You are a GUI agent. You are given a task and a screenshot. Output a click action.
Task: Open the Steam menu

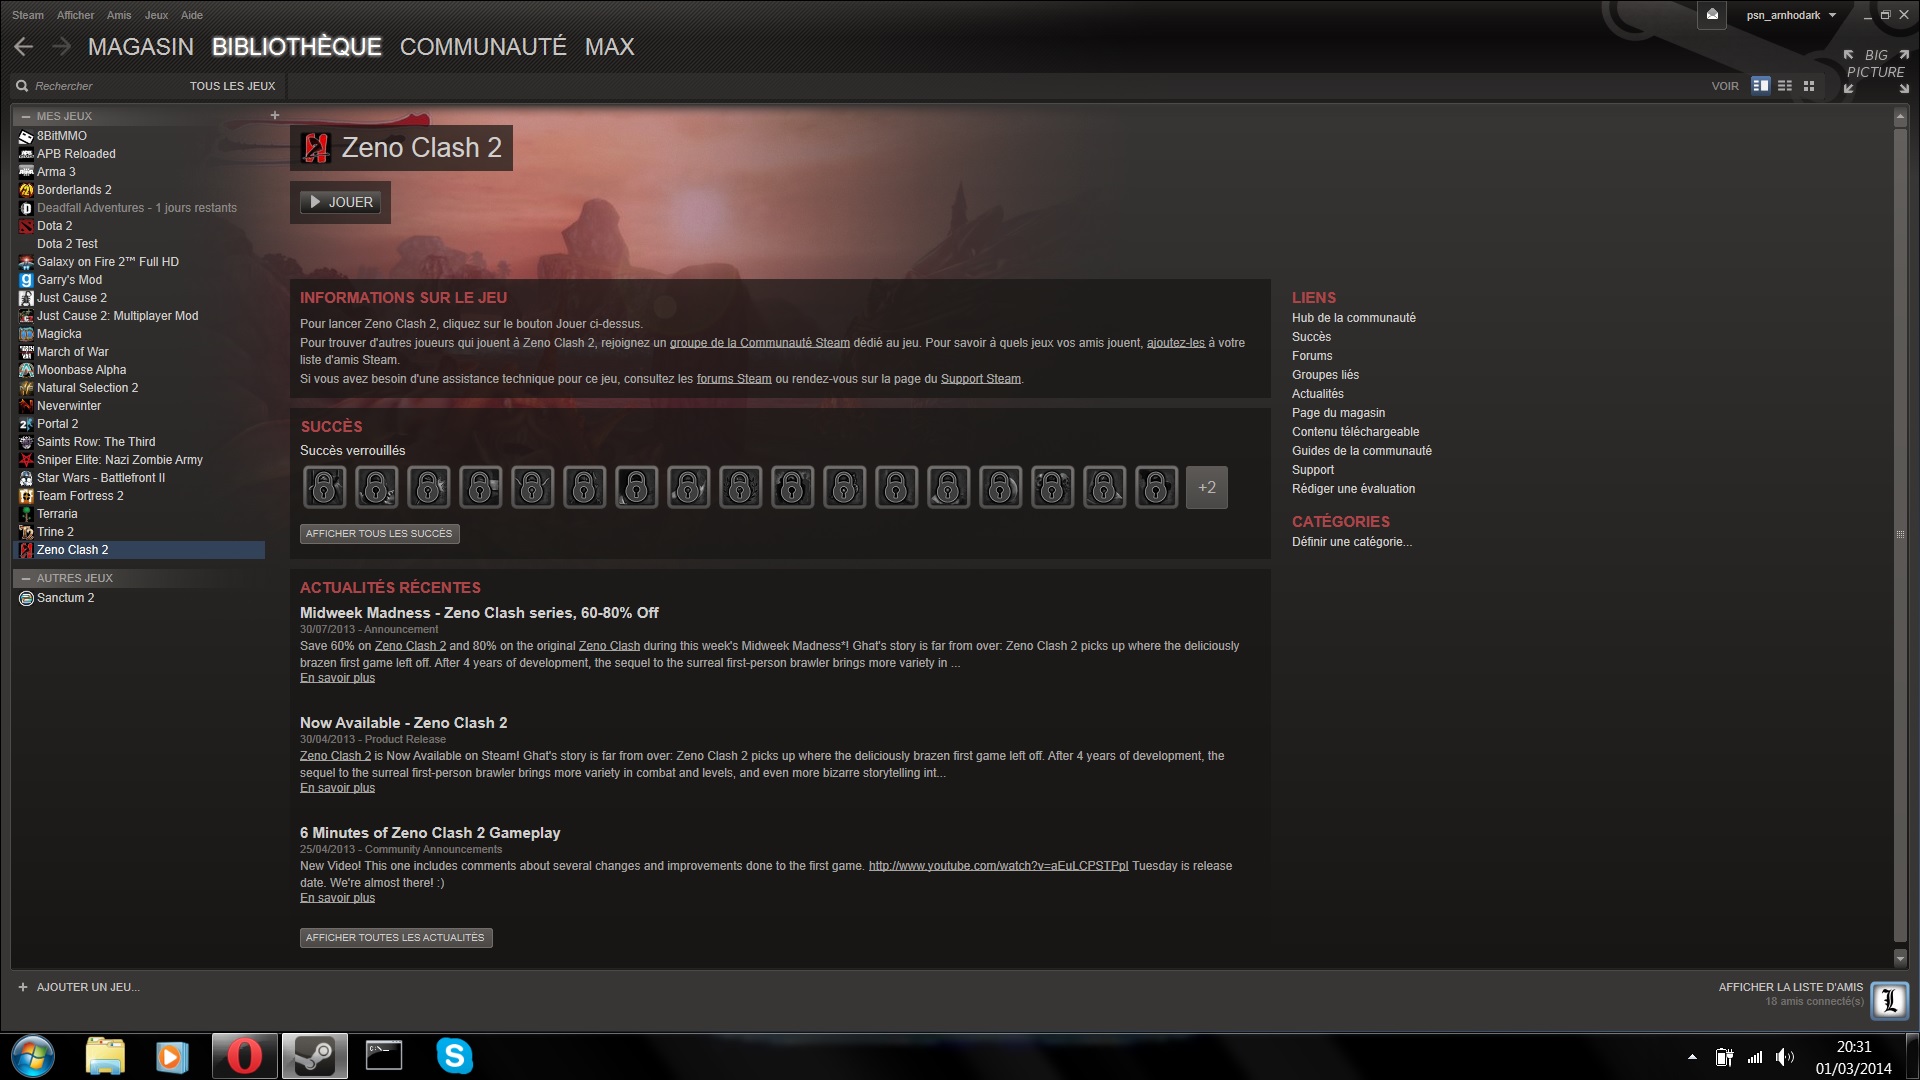(28, 15)
